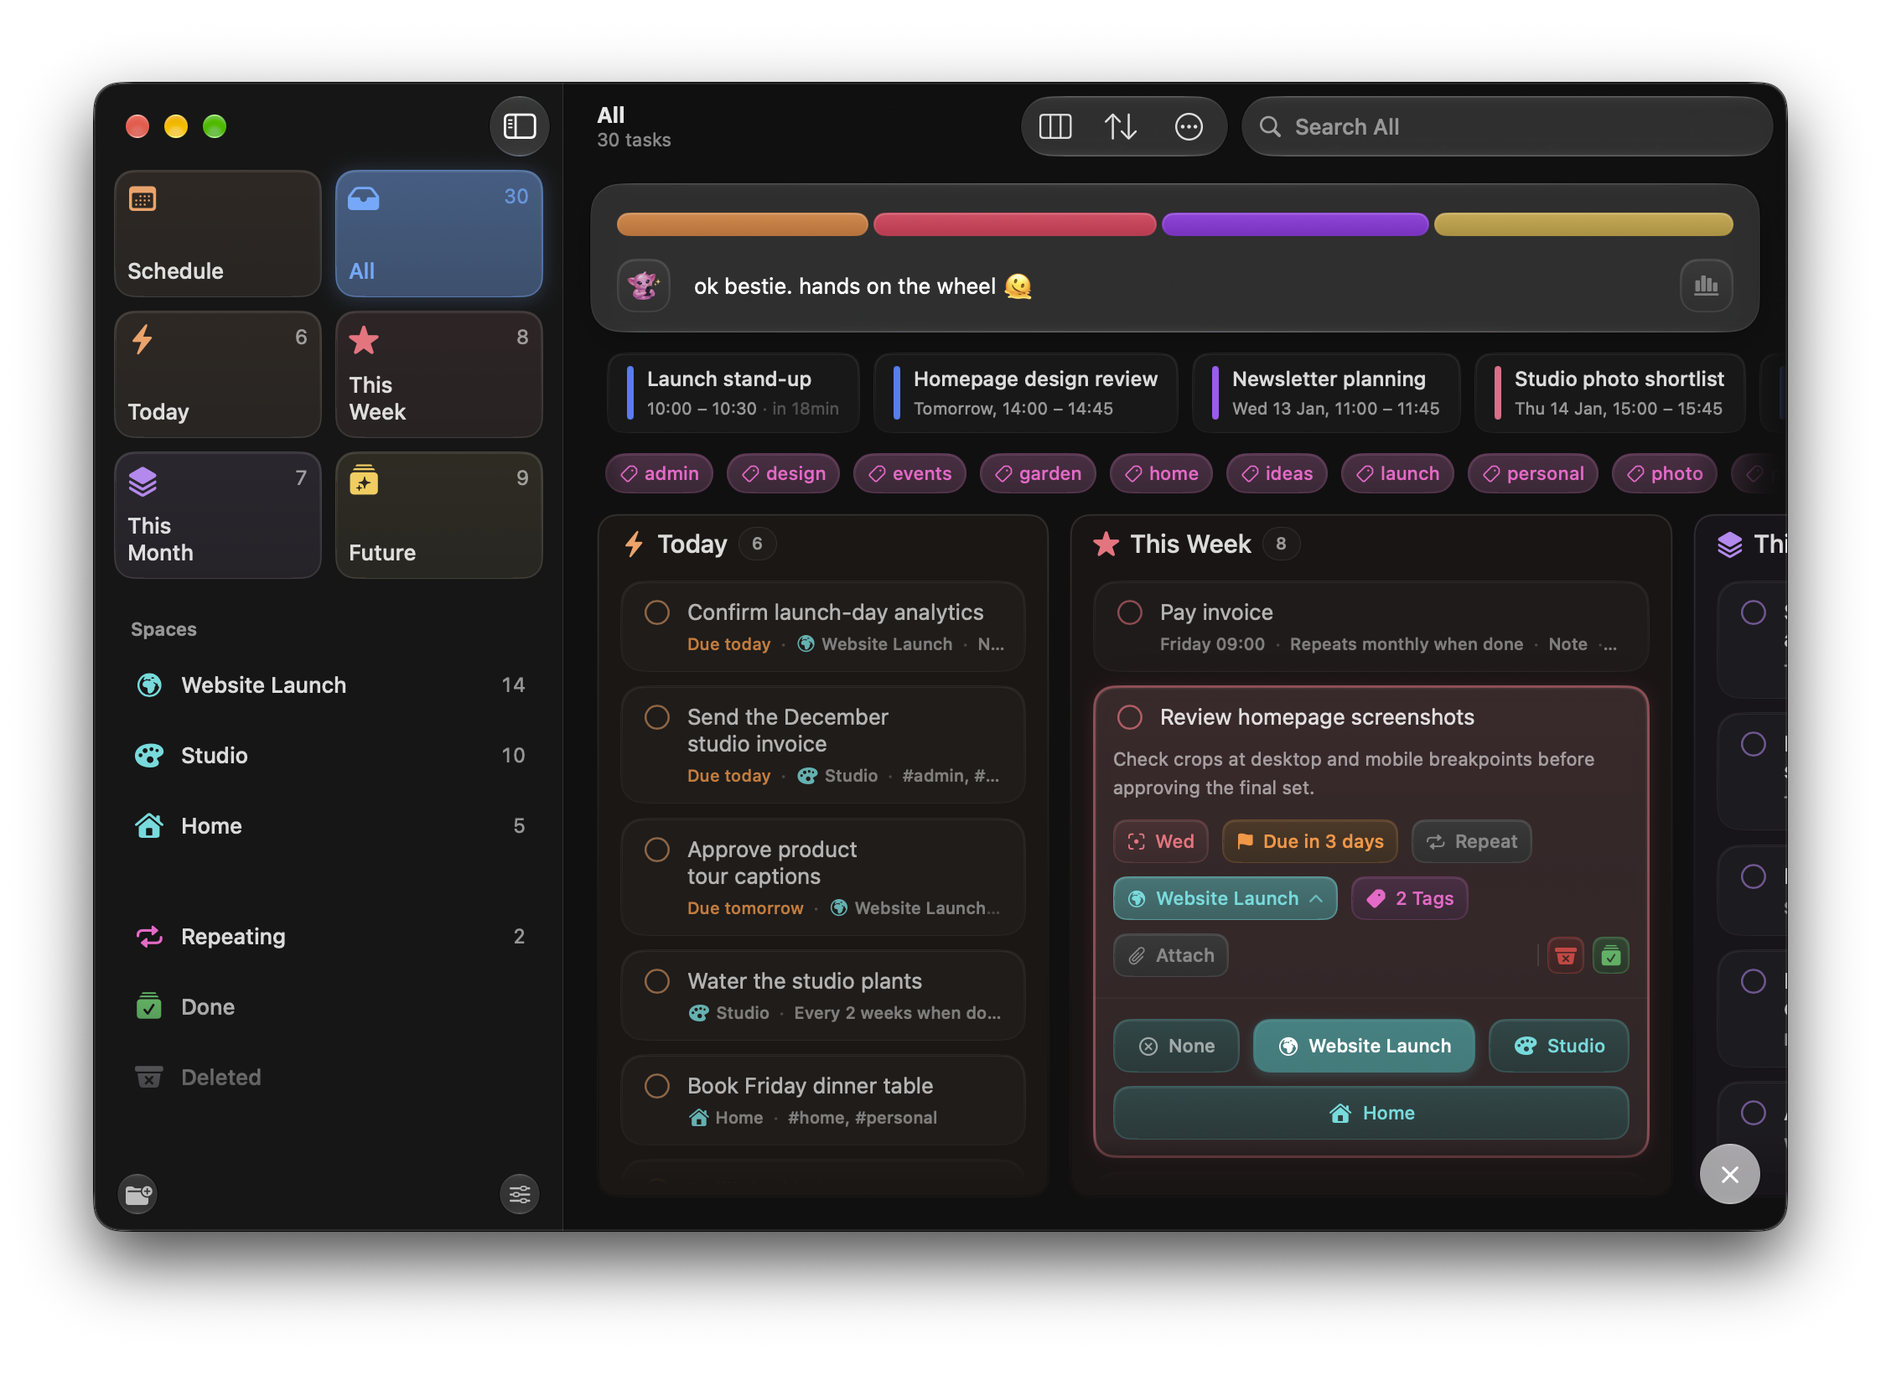Switch to columns board view icon
1881x1400 pixels.
click(x=1055, y=126)
